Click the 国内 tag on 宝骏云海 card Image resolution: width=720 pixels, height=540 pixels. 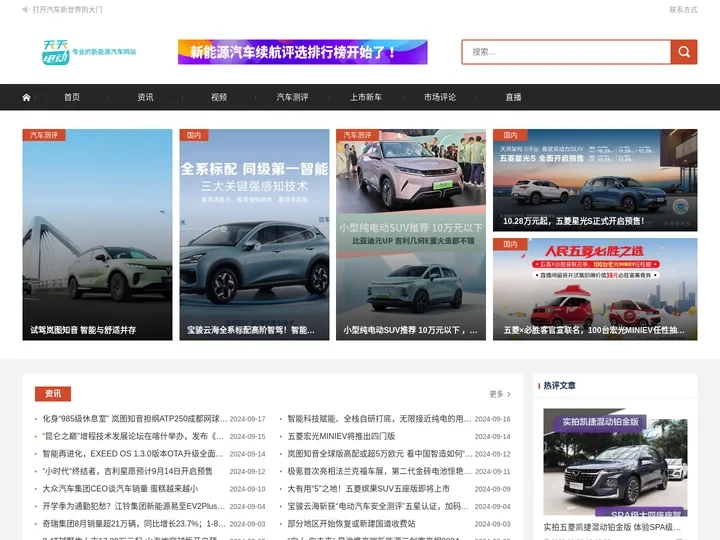tap(194, 135)
